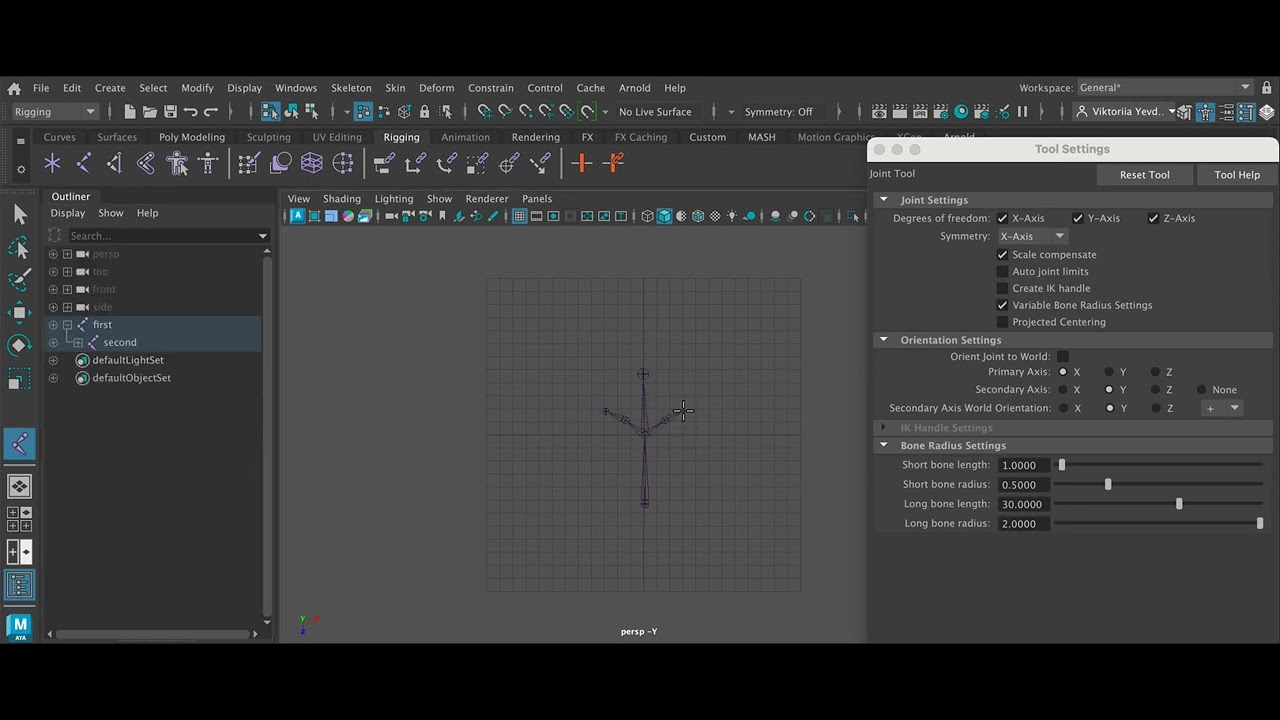Expand the IK Handle Settings section
This screenshot has height=720, width=1280.
[x=883, y=428]
